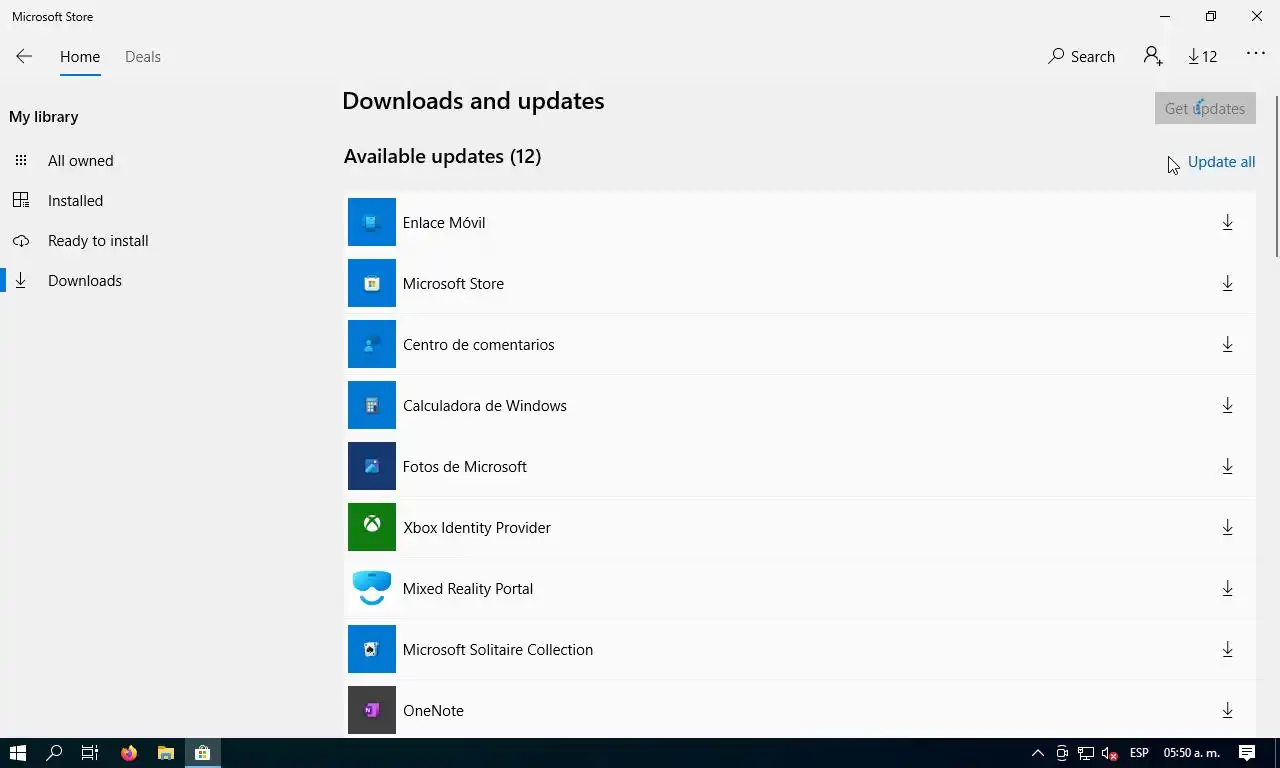
Task: Open the Mixed Reality Portal headset icon
Action: (x=372, y=588)
